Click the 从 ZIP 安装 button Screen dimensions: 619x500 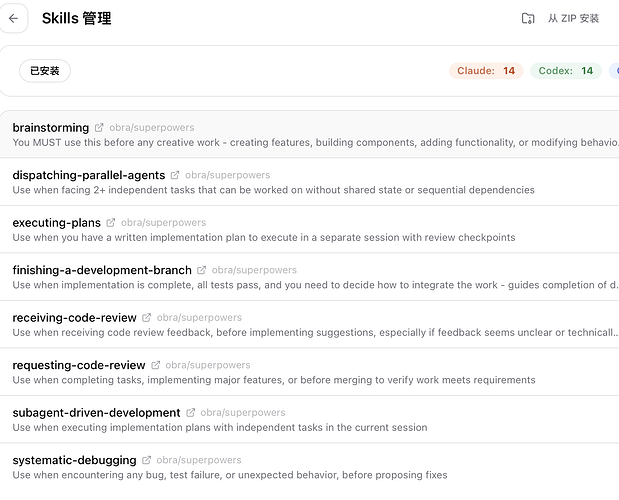coord(561,18)
